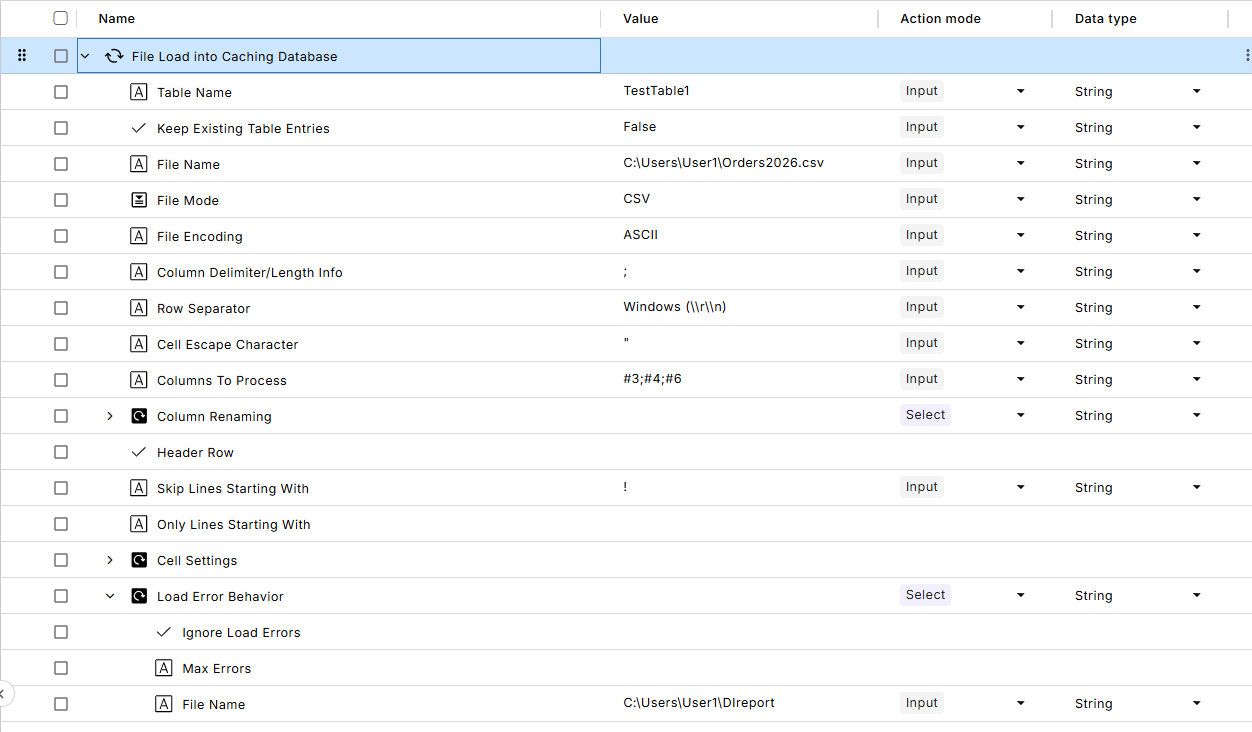The image size is (1252, 732).
Task: Select the File Mode row checkbox
Action: [61, 200]
